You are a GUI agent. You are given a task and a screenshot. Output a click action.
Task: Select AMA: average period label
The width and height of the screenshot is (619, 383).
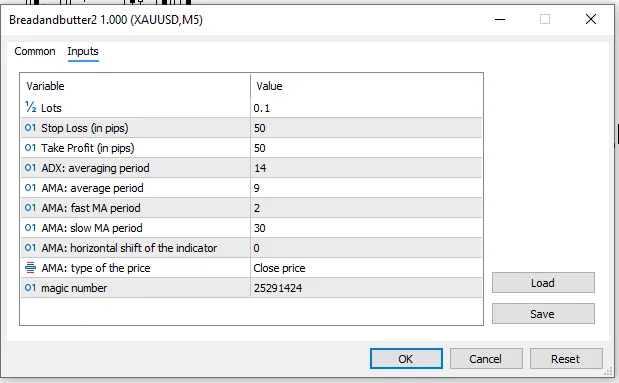92,188
